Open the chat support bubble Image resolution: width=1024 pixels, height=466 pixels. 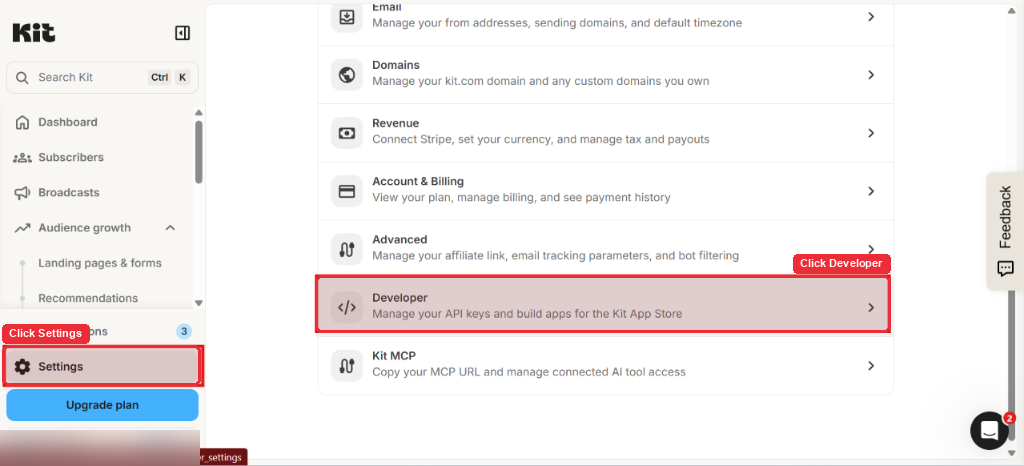tap(989, 431)
